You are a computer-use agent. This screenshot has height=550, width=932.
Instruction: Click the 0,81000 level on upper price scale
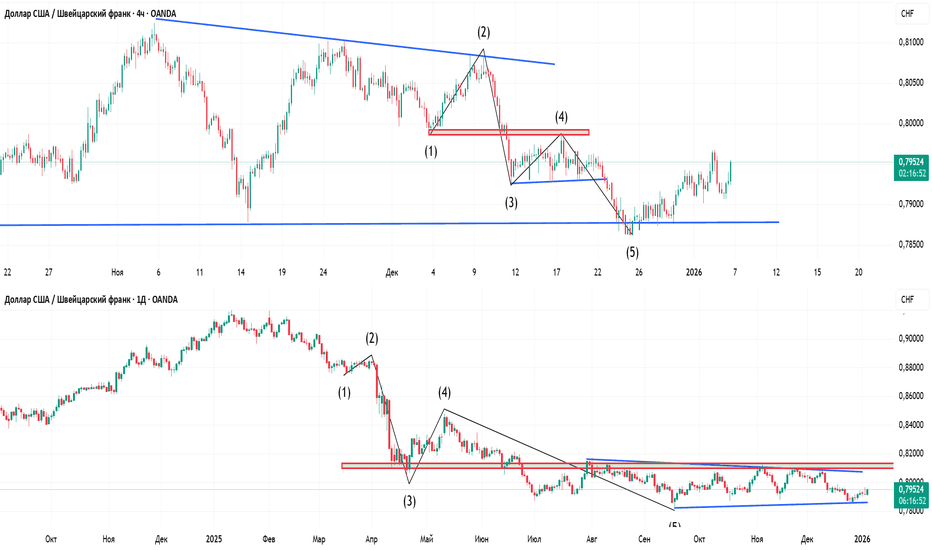pos(911,42)
